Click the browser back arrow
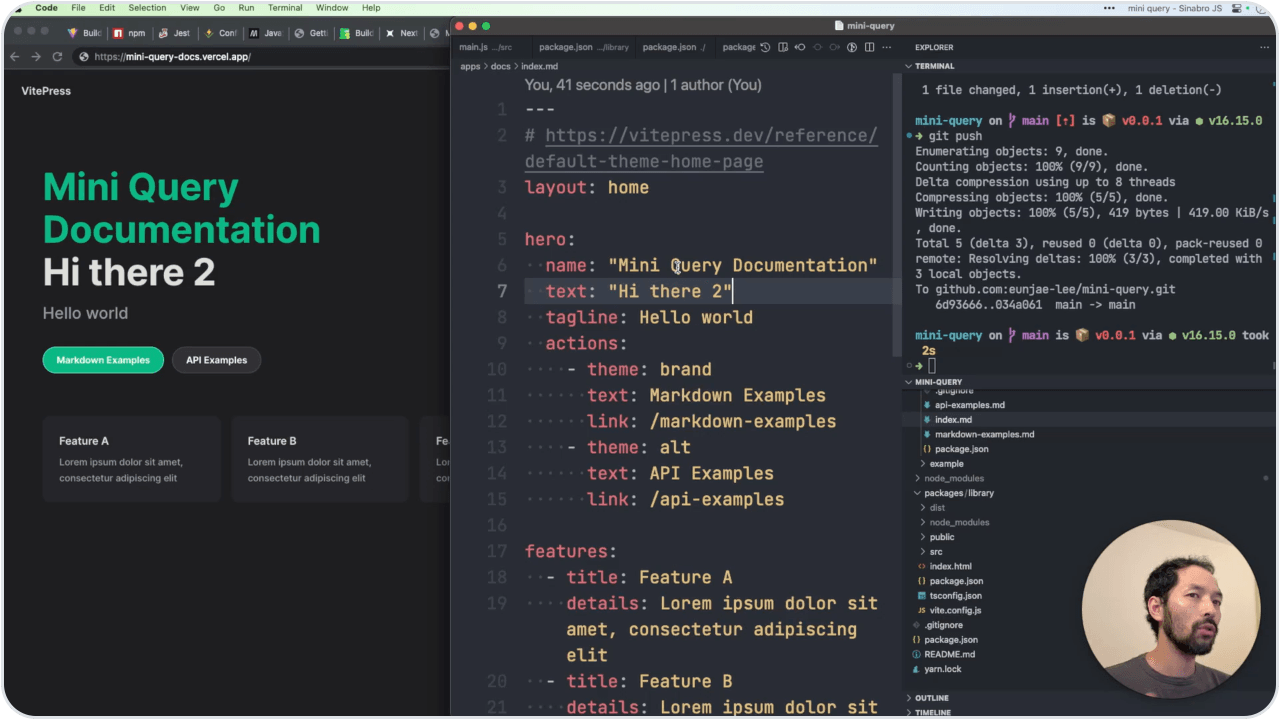 pos(15,57)
